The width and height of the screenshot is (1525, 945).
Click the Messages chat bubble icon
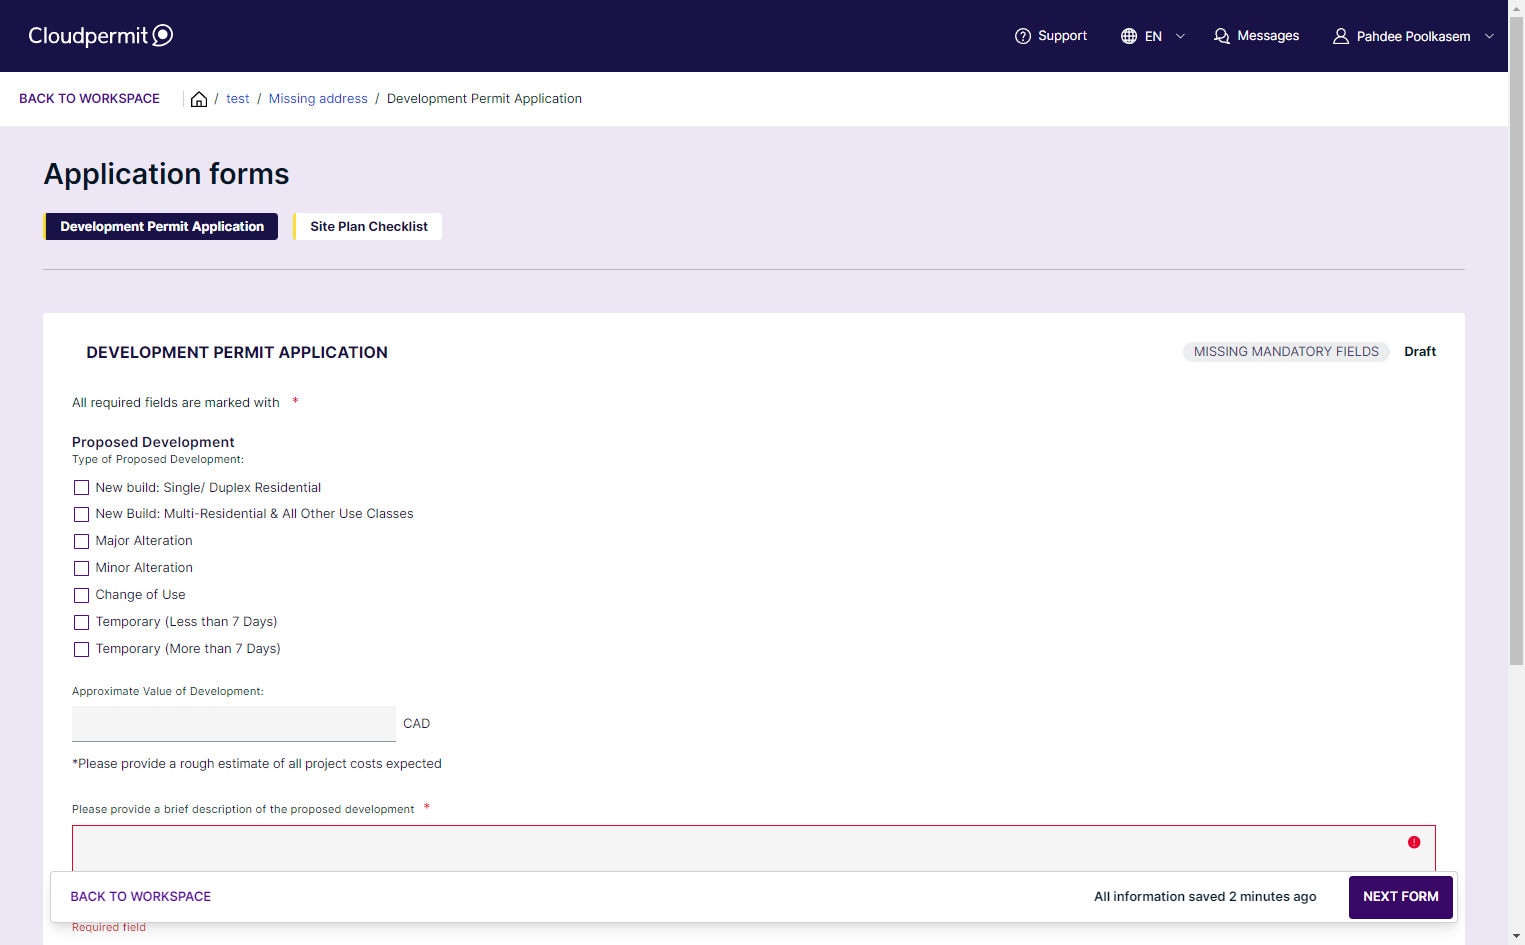1222,36
